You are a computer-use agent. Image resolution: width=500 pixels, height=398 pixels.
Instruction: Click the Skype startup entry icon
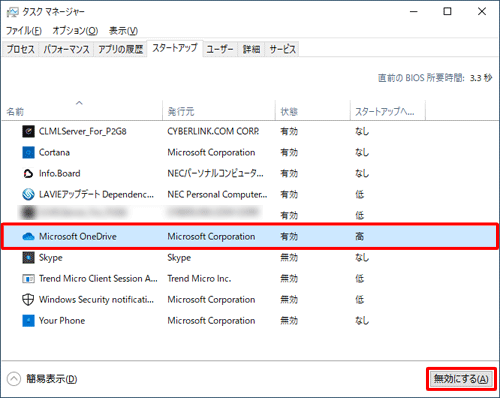point(28,257)
